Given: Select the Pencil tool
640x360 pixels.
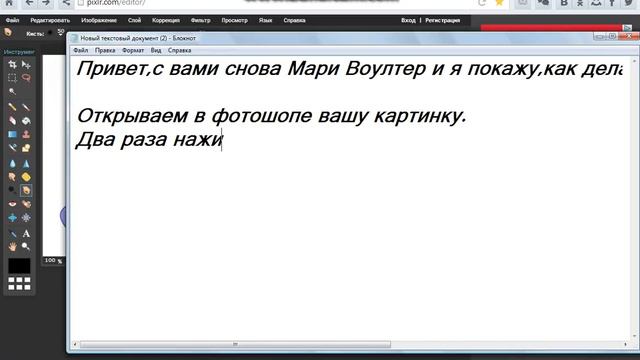Looking at the screenshot, I should point(12,107).
